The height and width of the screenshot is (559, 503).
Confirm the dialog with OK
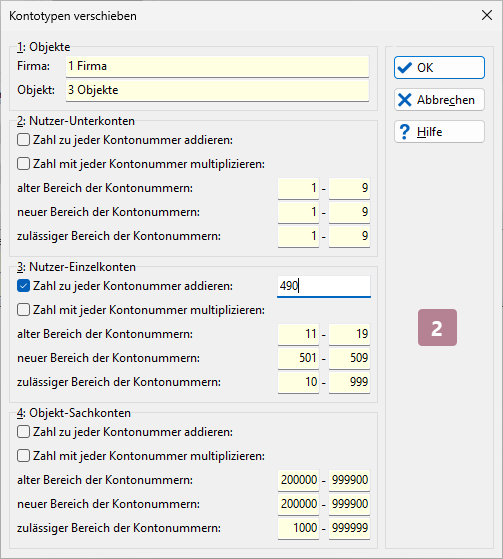click(439, 67)
